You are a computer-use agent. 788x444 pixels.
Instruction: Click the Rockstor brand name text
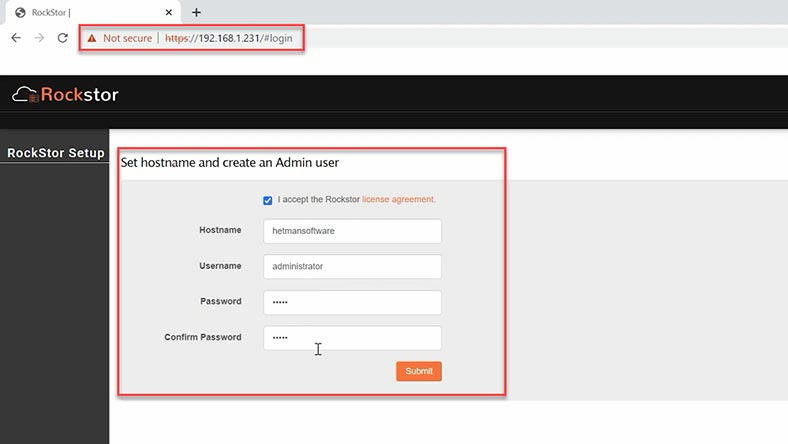click(x=79, y=95)
